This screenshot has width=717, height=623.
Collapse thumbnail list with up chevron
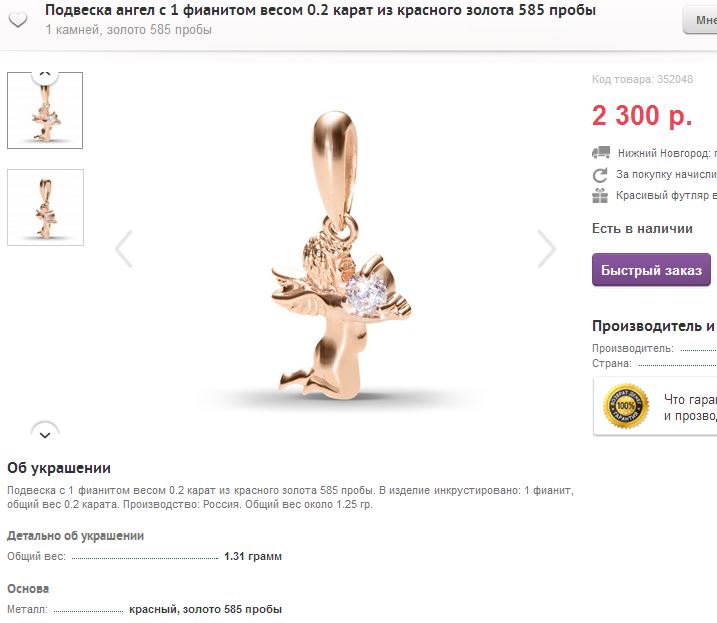(45, 75)
